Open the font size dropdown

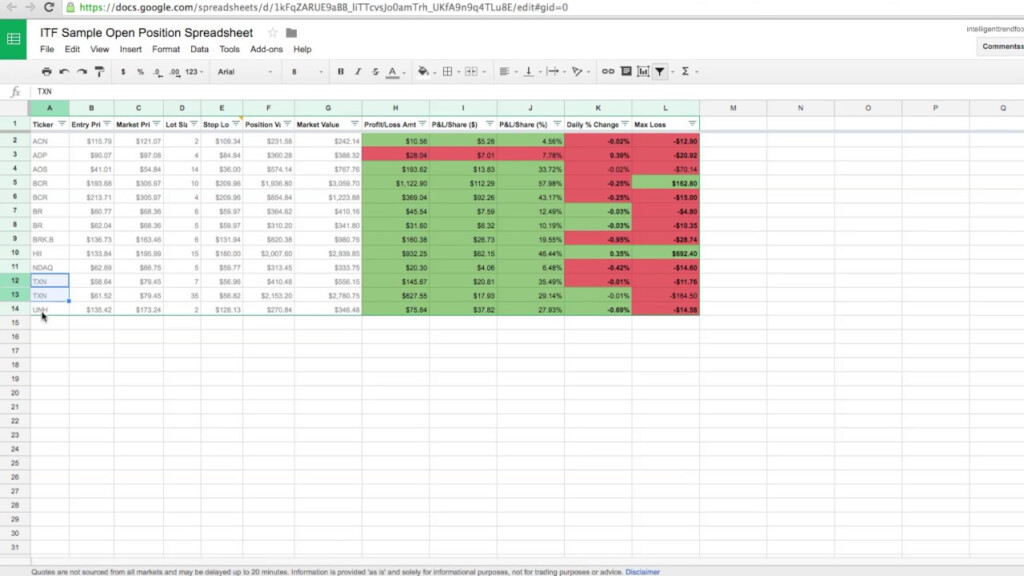(307, 72)
